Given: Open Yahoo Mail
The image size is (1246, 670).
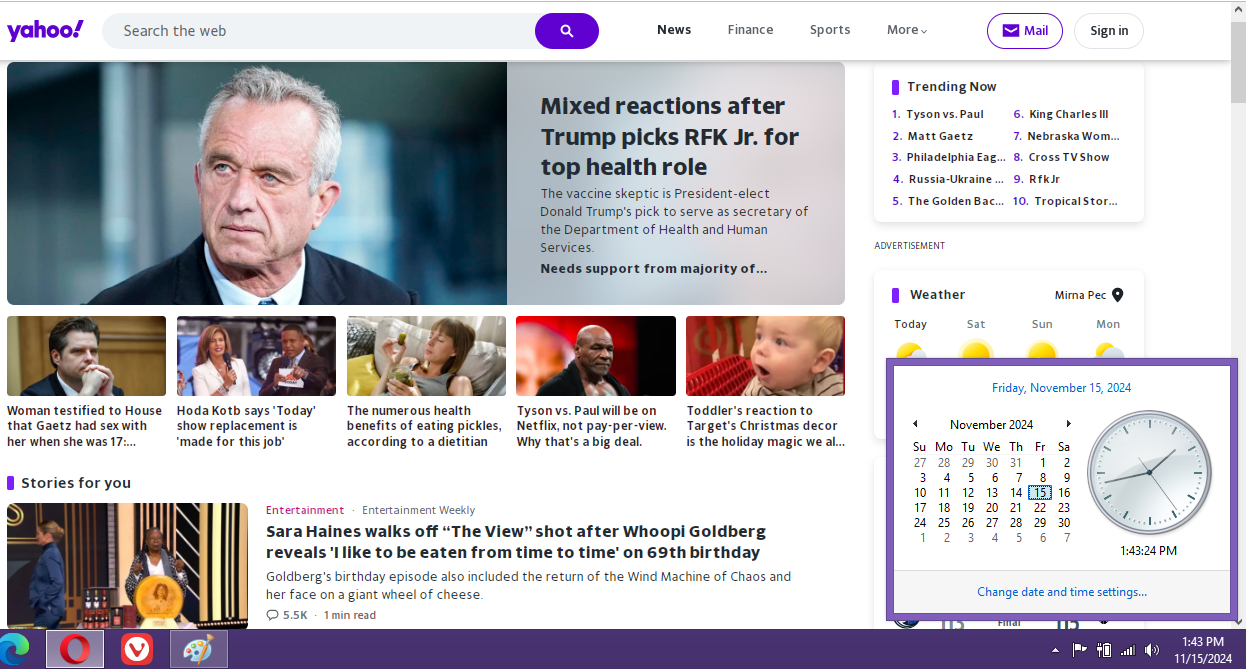Looking at the screenshot, I should 1025,31.
